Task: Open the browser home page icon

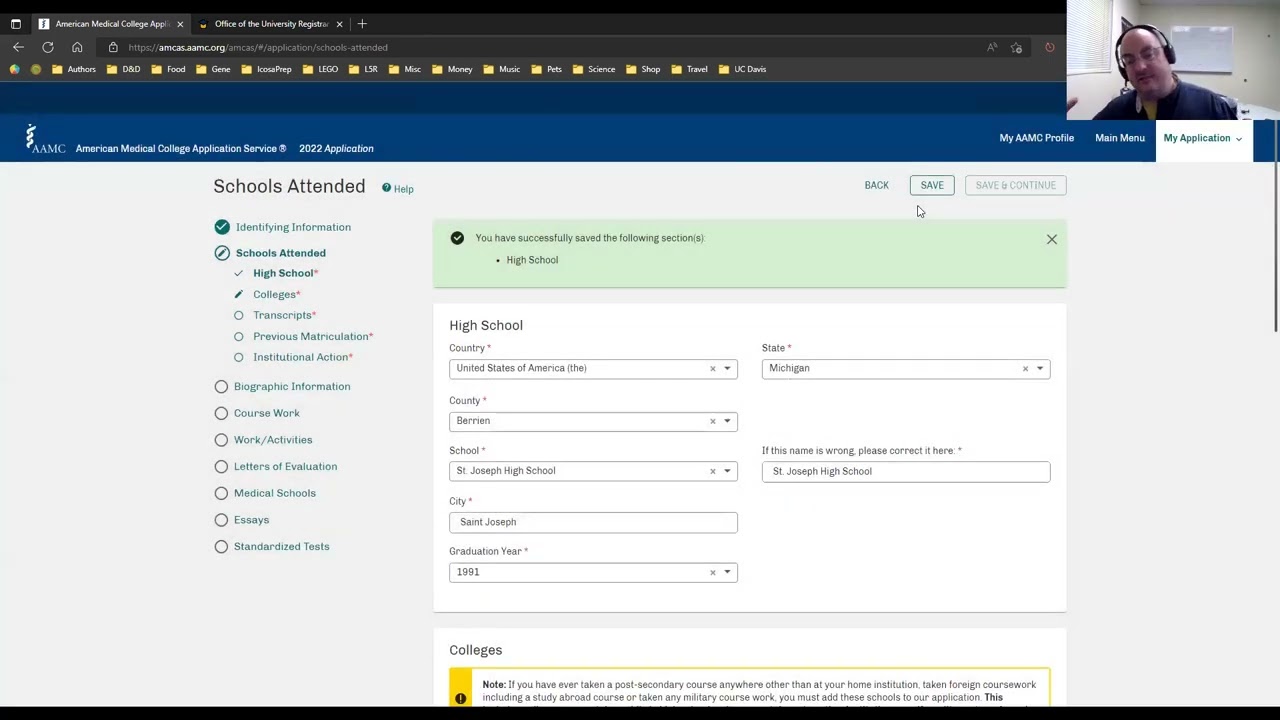Action: 77,47
